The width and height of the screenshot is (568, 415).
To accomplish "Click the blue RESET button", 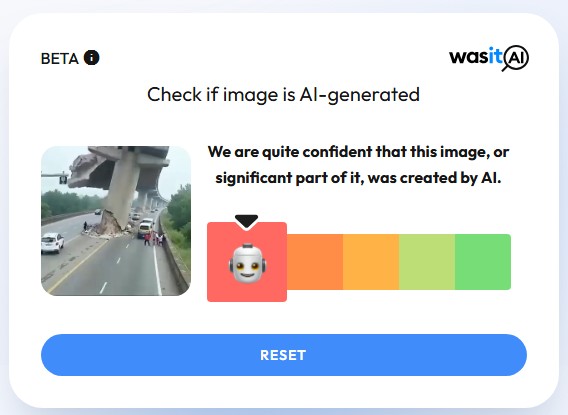I will 284,355.
